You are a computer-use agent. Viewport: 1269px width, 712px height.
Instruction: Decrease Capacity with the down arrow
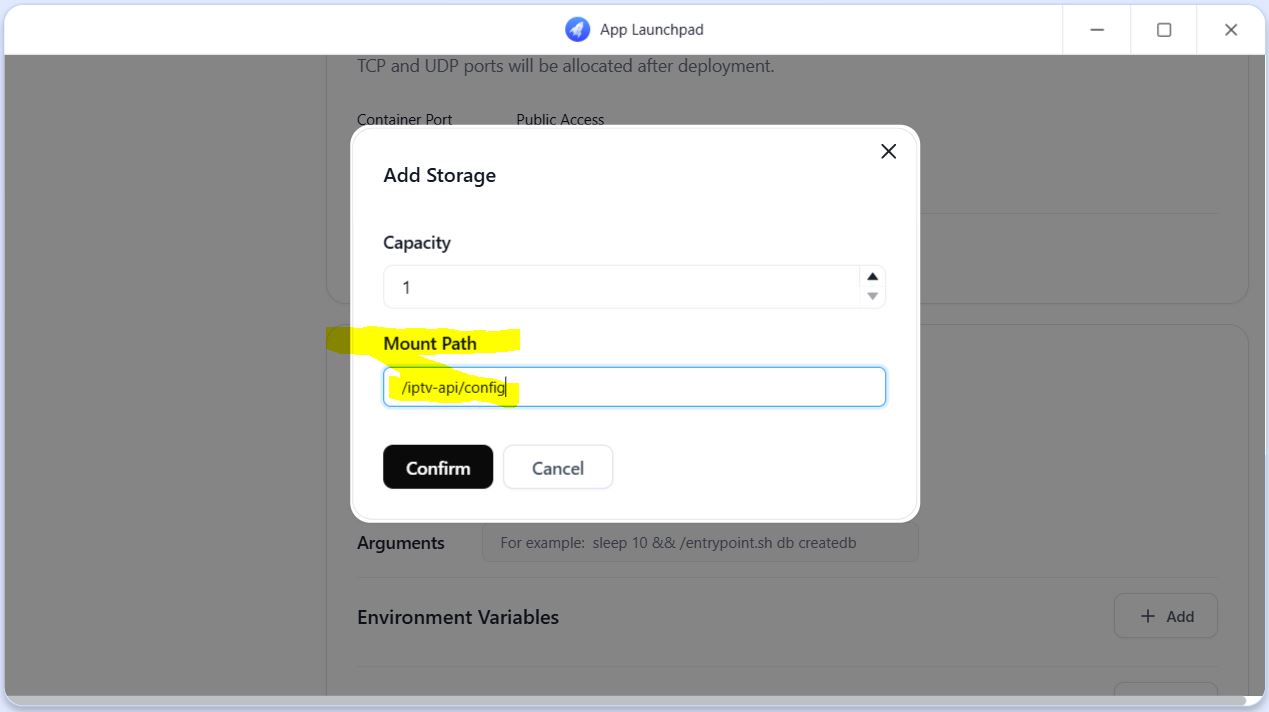tap(873, 296)
